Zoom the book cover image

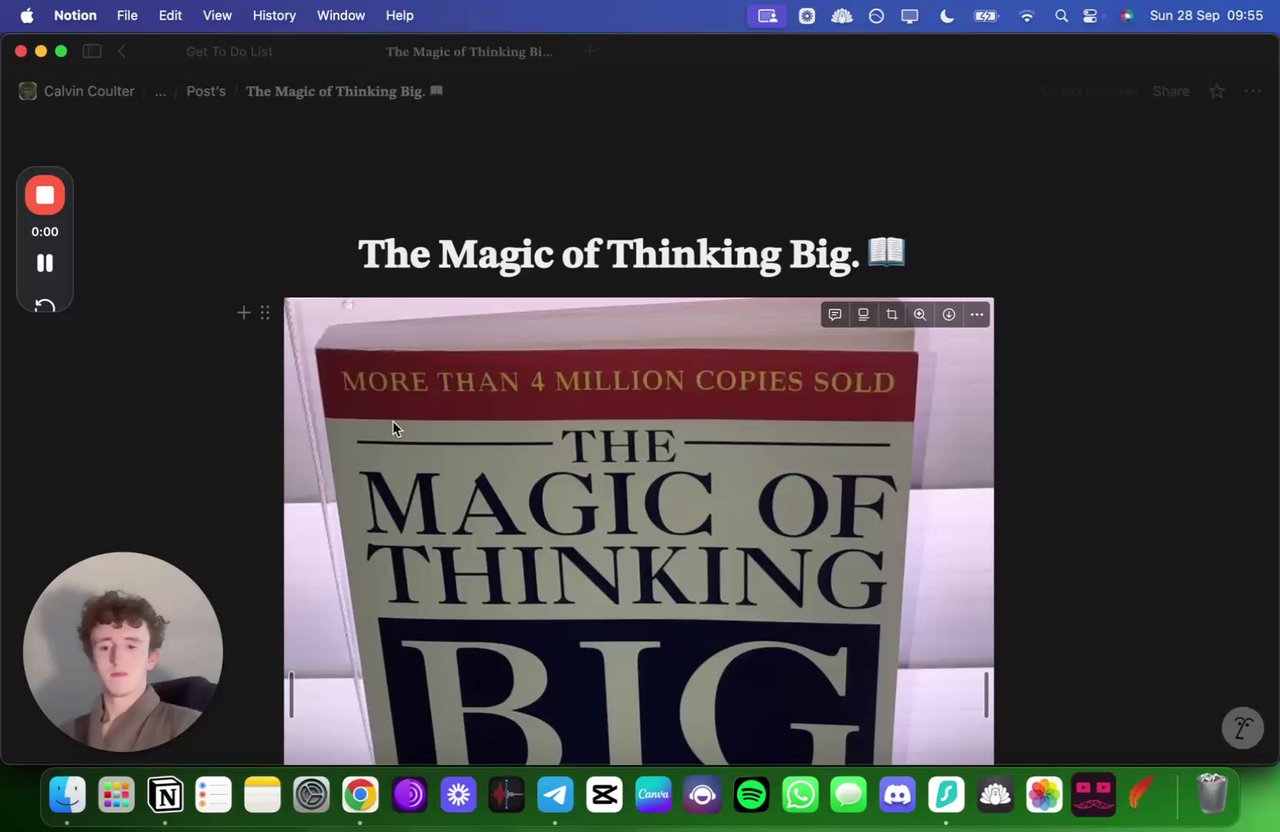(x=920, y=314)
